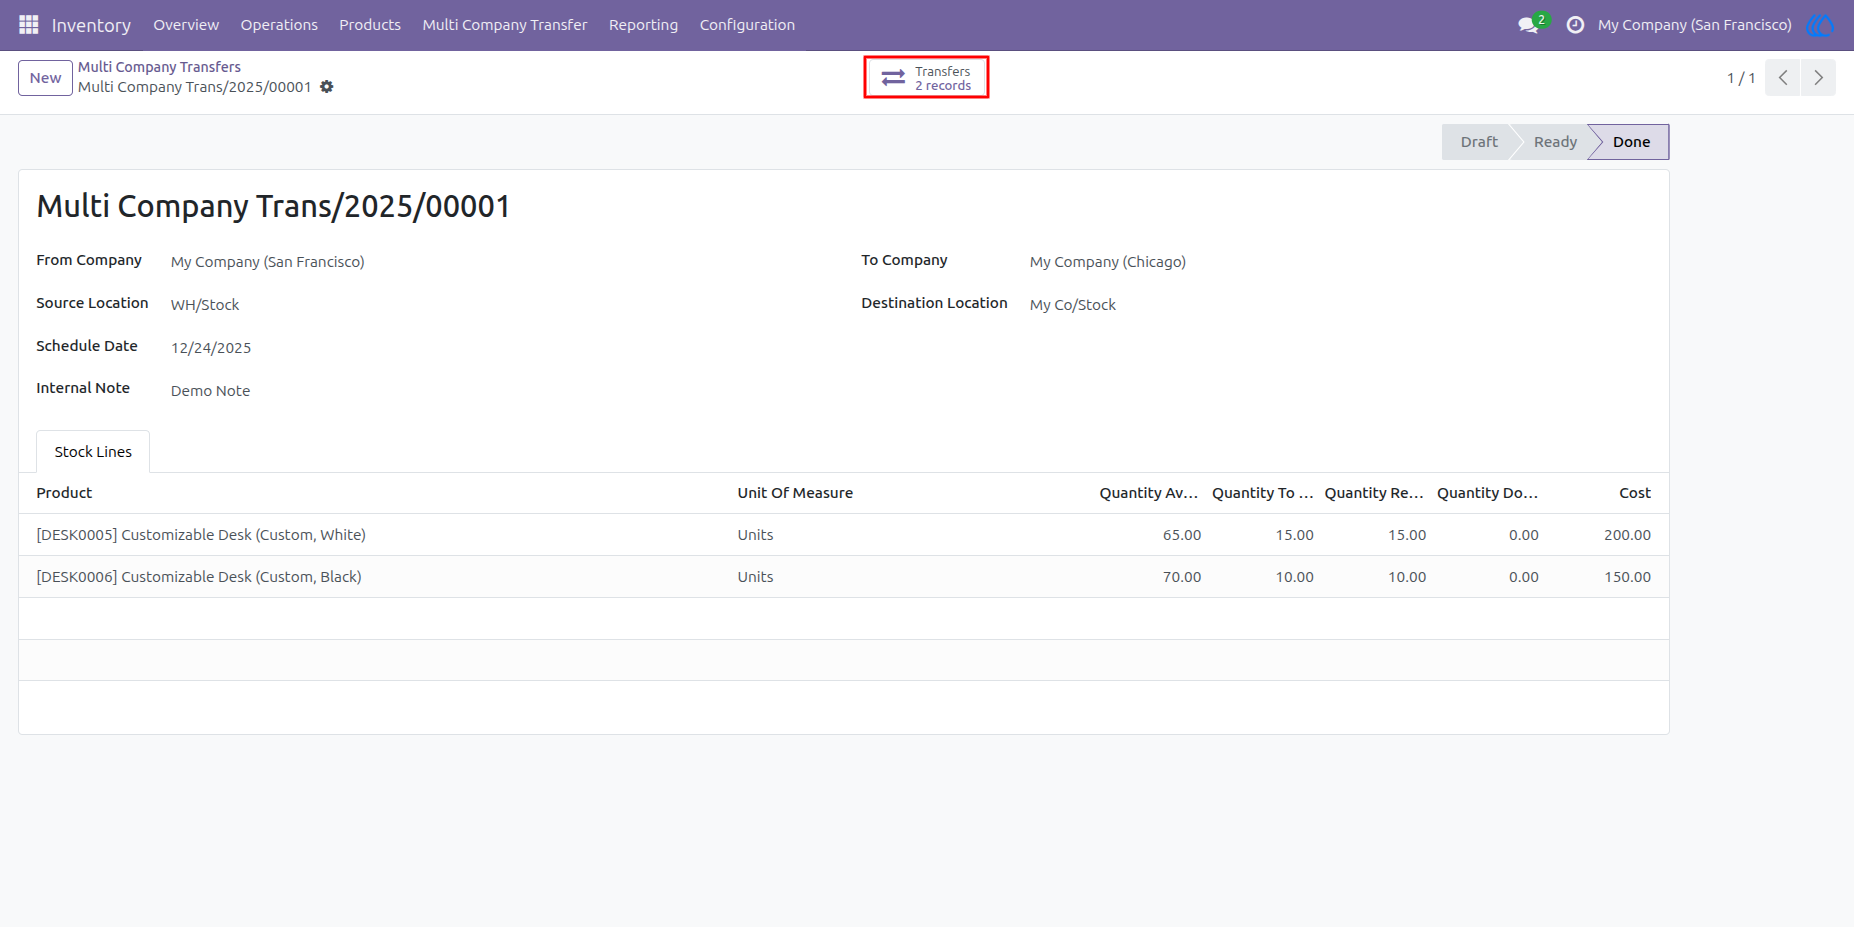Select the Stock Lines tab
This screenshot has height=927, width=1854.
(x=93, y=452)
